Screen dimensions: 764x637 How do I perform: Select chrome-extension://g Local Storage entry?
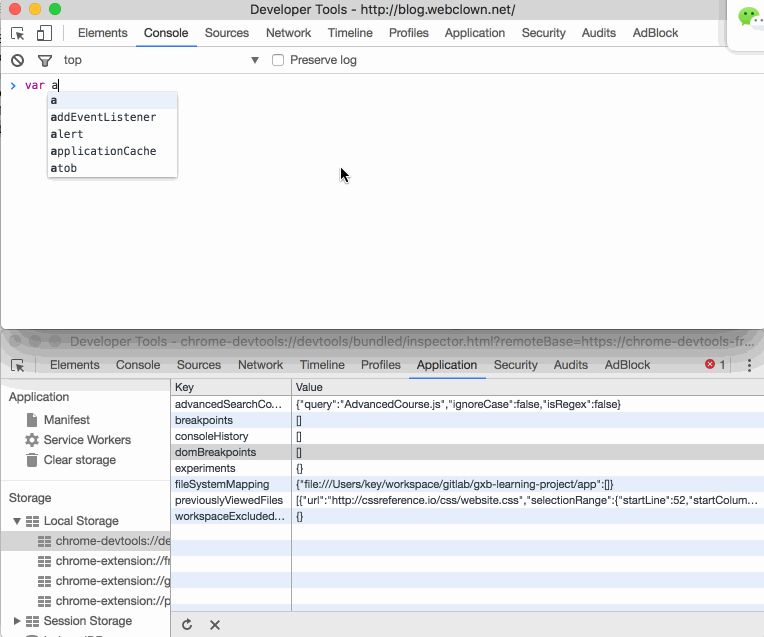point(86,581)
